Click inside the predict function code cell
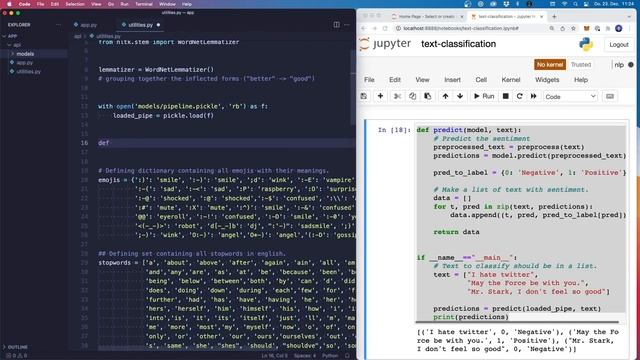Screen dimensions: 640x360 [521, 223]
